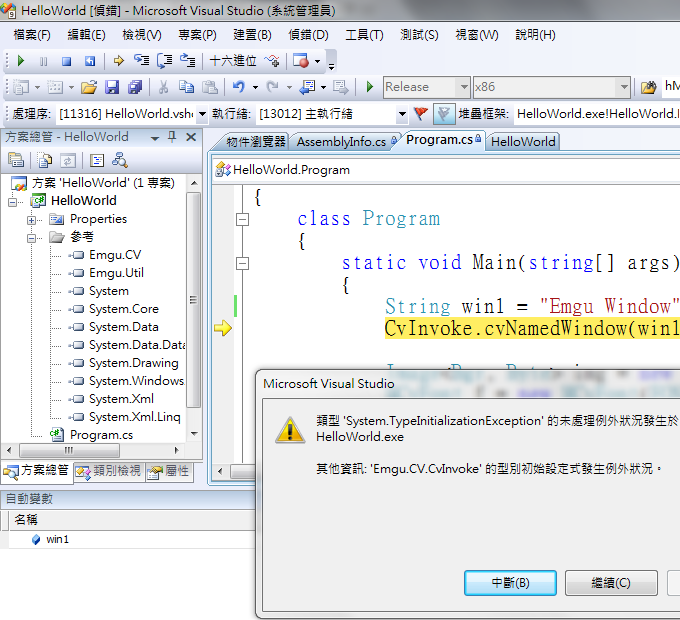Select the System.Drawing reference
Screen dimensions: 680x620
tap(134, 363)
